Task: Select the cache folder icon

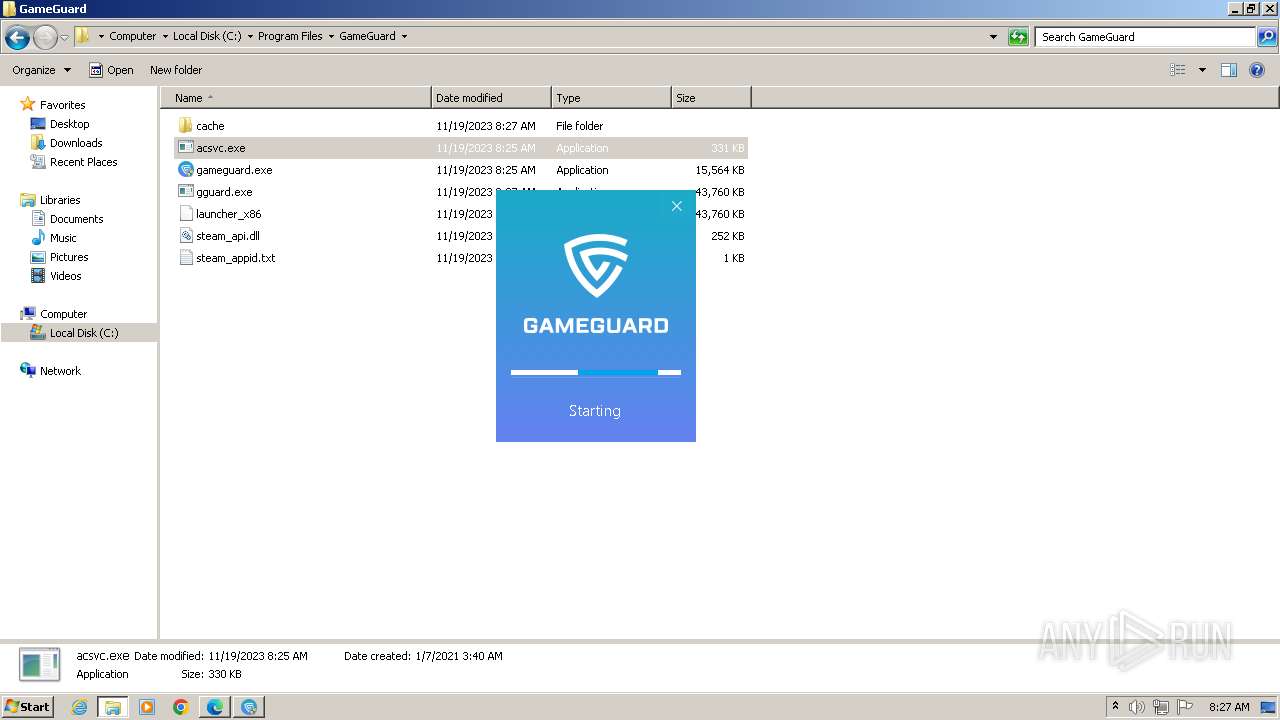Action: (x=185, y=126)
